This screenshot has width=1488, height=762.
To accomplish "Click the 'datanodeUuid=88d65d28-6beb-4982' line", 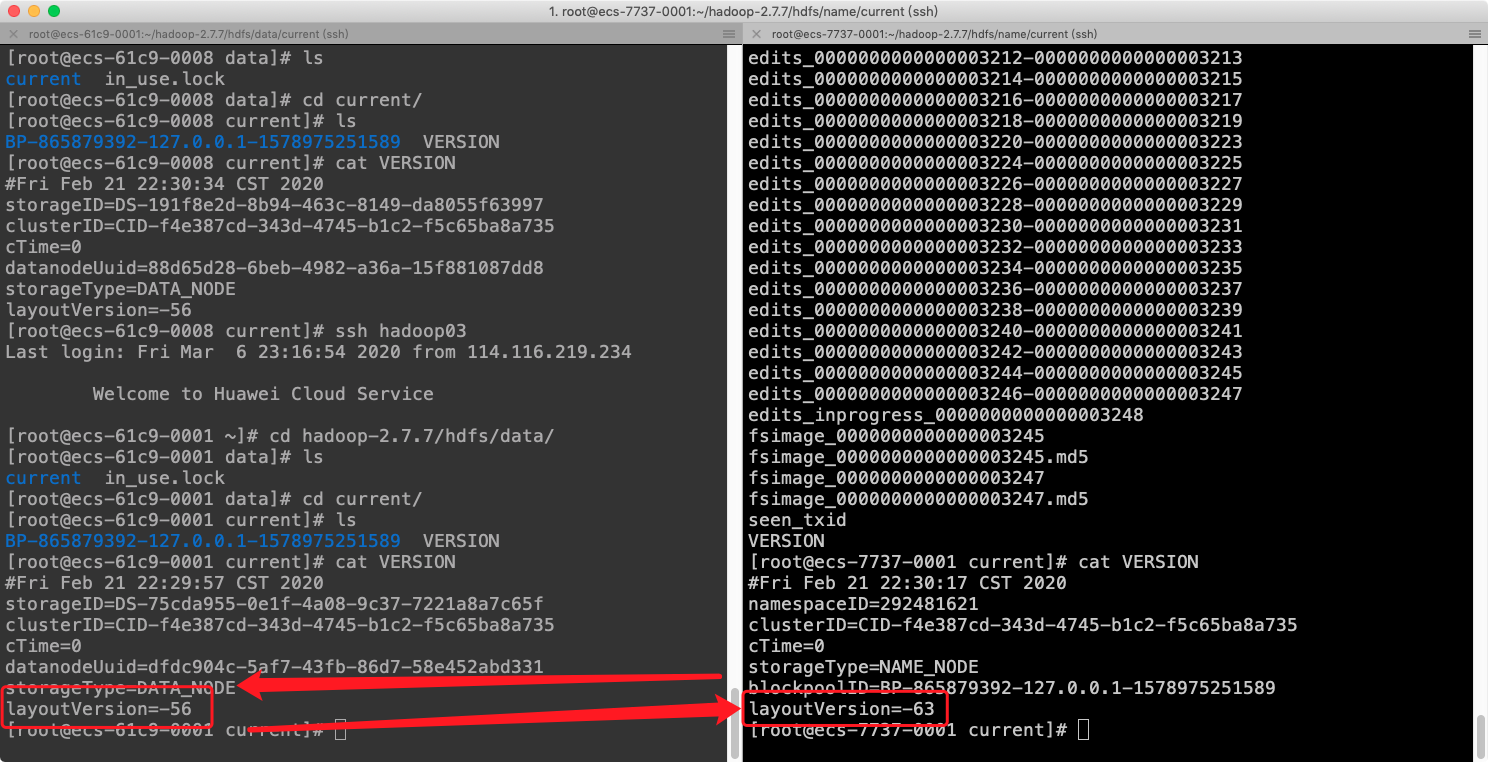I will click(x=275, y=268).
